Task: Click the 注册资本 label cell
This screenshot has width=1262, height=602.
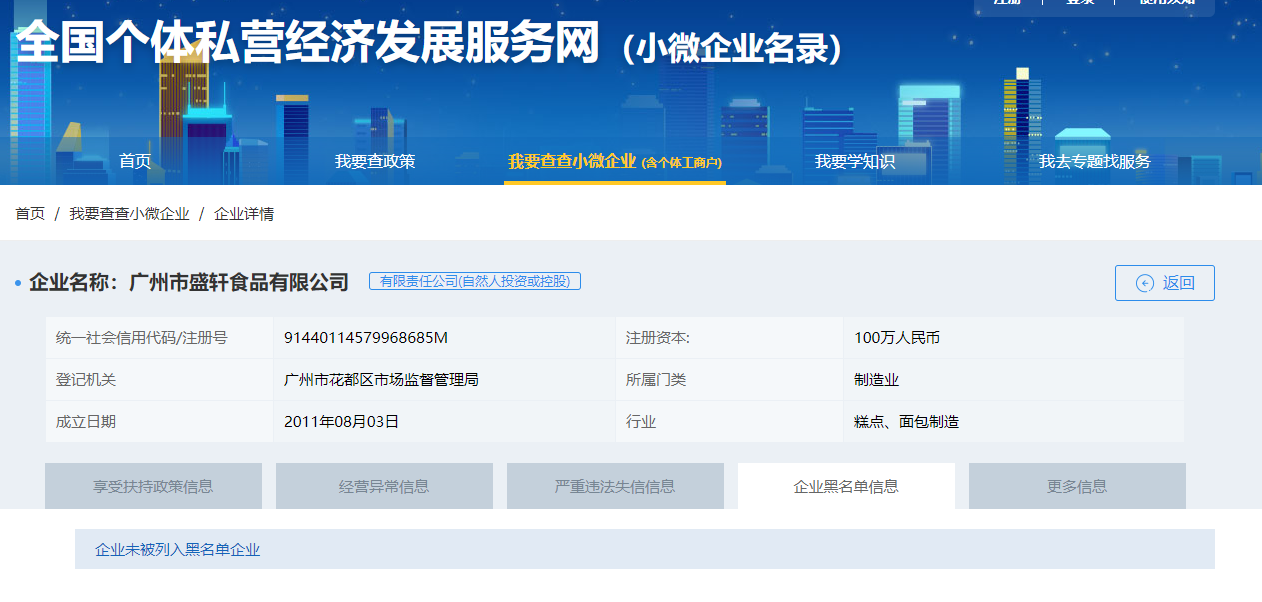Action: [x=729, y=338]
